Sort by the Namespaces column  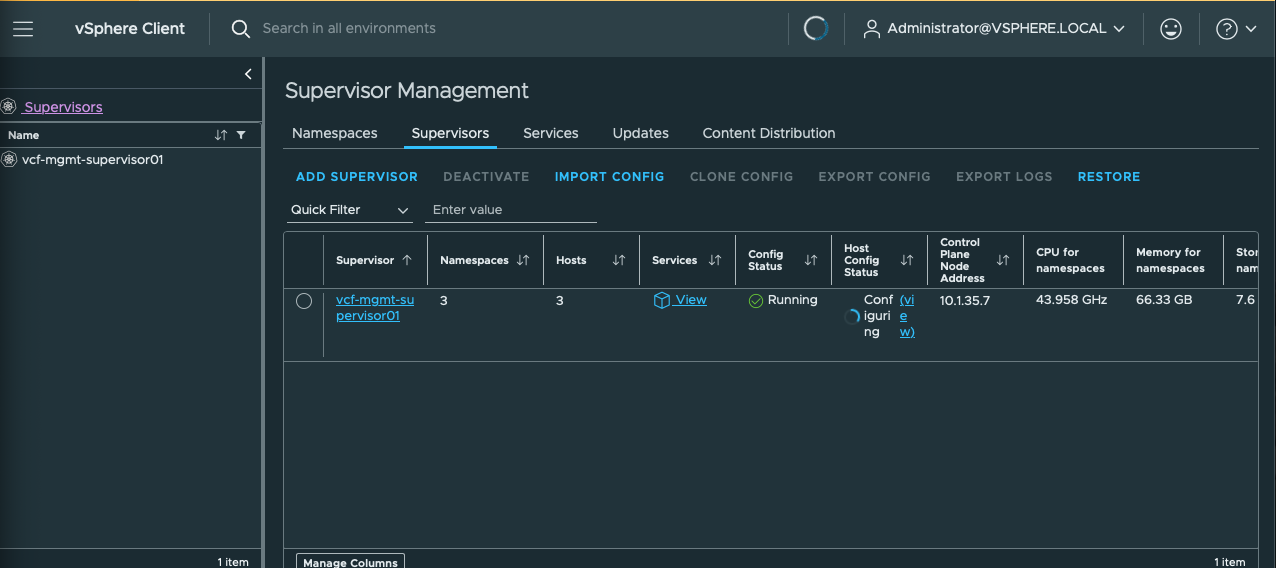pos(523,260)
